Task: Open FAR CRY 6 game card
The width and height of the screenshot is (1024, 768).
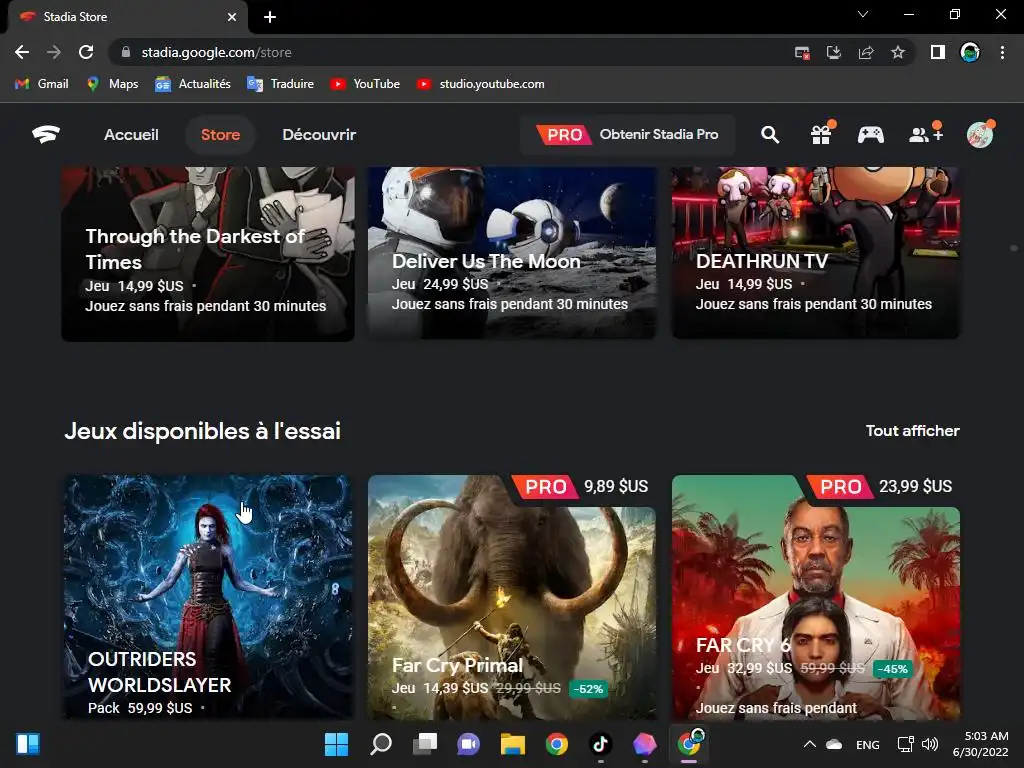Action: pyautogui.click(x=816, y=597)
